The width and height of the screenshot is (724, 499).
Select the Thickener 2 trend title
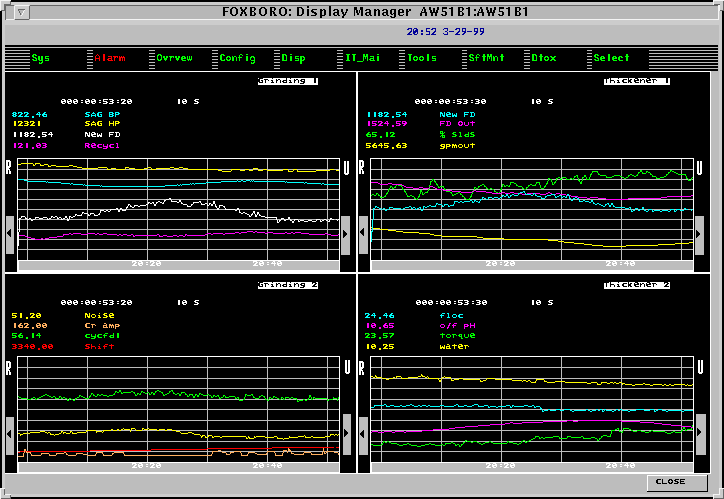(637, 285)
